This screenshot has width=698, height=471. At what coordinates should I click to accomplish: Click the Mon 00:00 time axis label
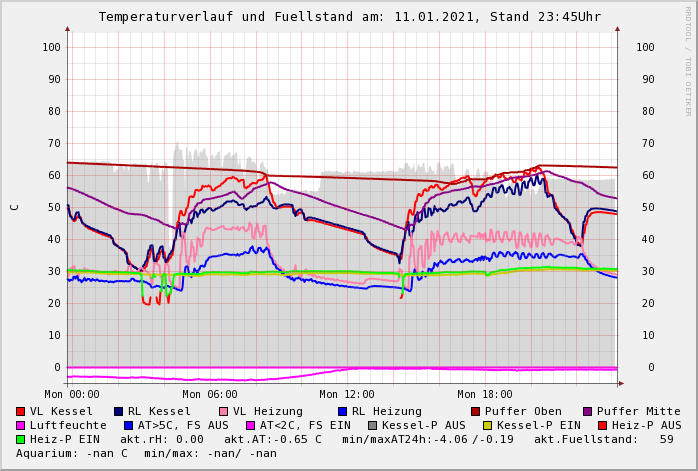pos(73,394)
